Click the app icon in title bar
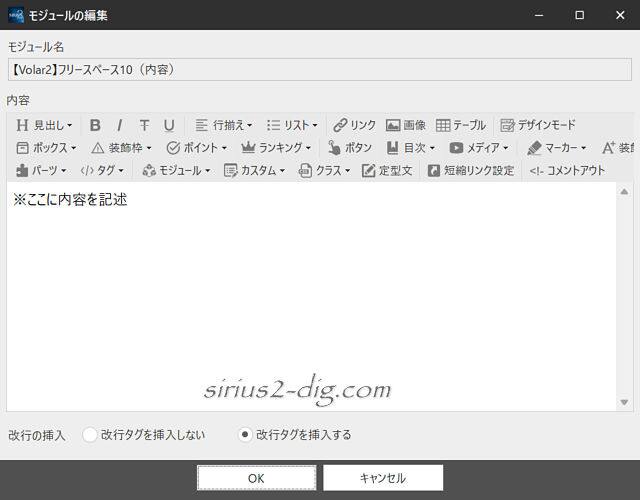This screenshot has width=640, height=500. pyautogui.click(x=16, y=15)
